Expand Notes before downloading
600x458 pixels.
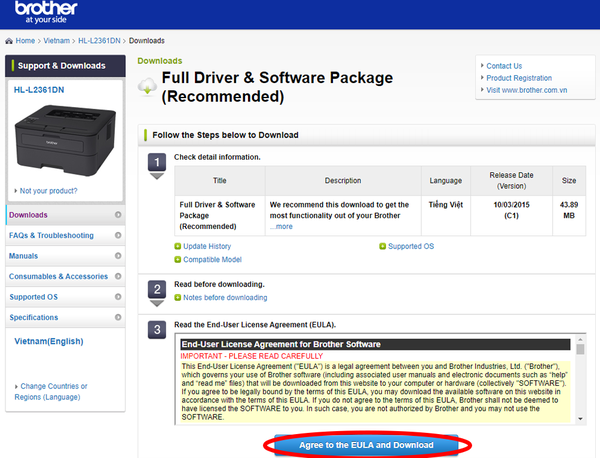(225, 298)
